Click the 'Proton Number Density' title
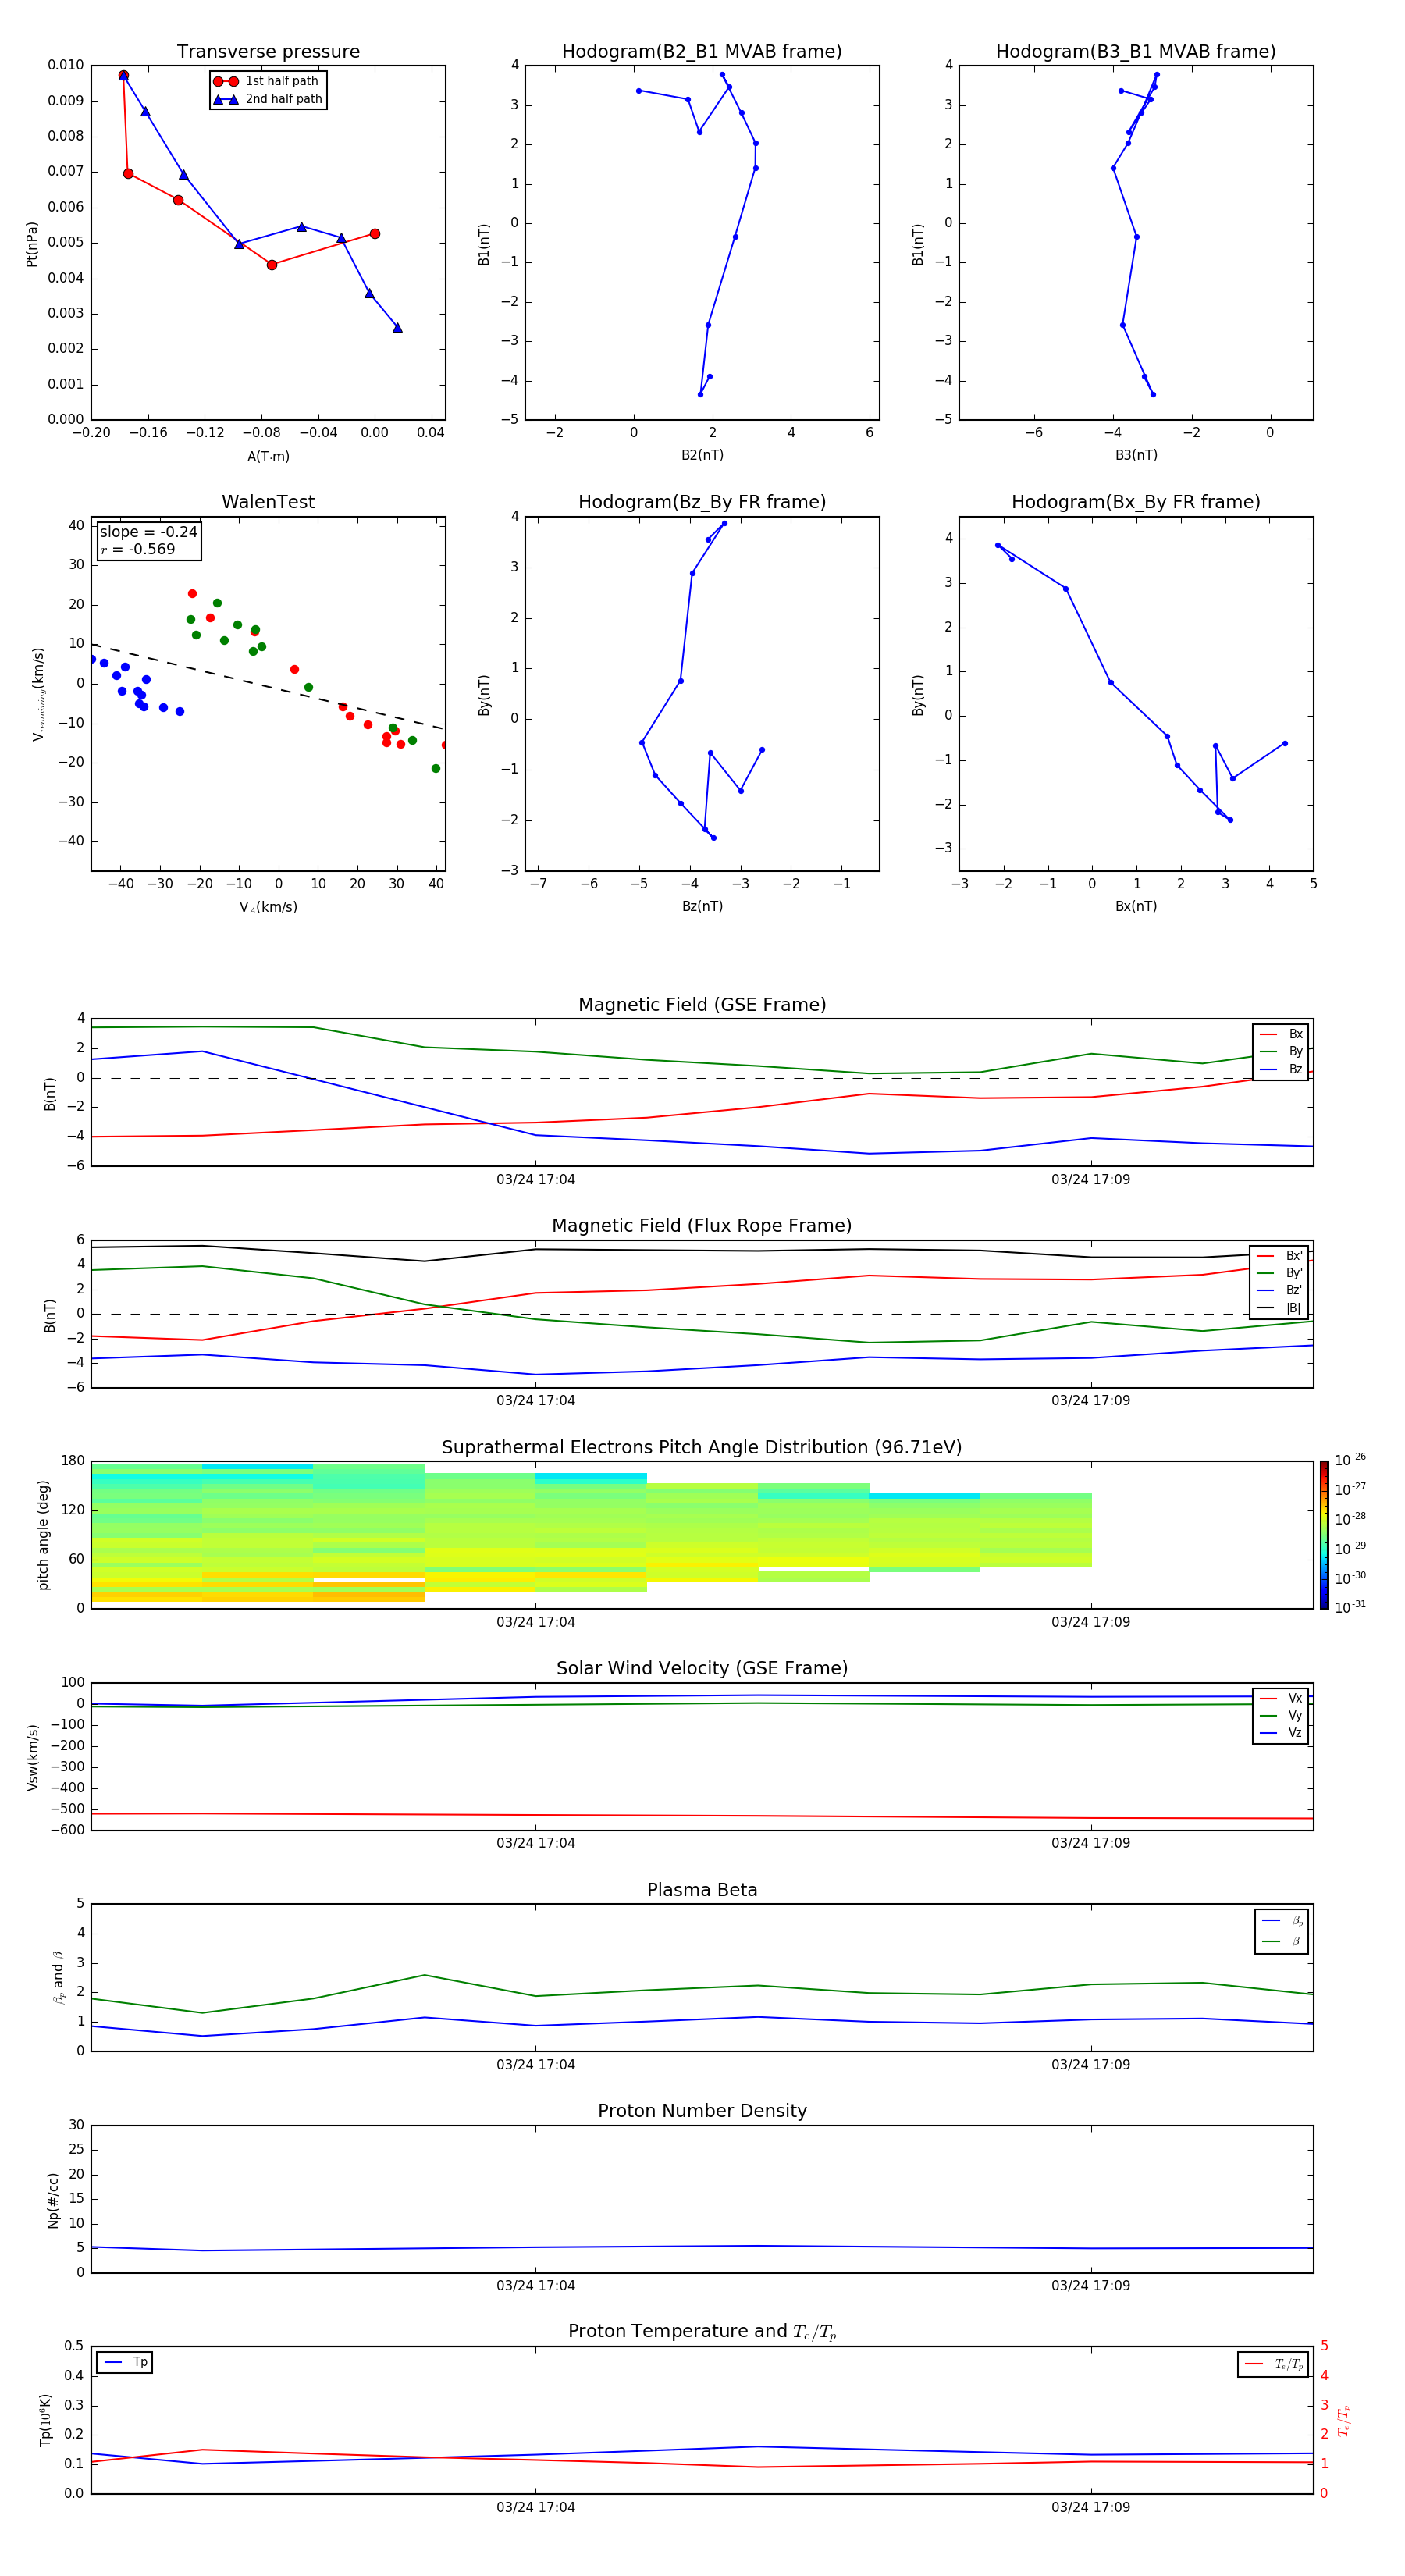The height and width of the screenshot is (2576, 1405). coord(702,2111)
